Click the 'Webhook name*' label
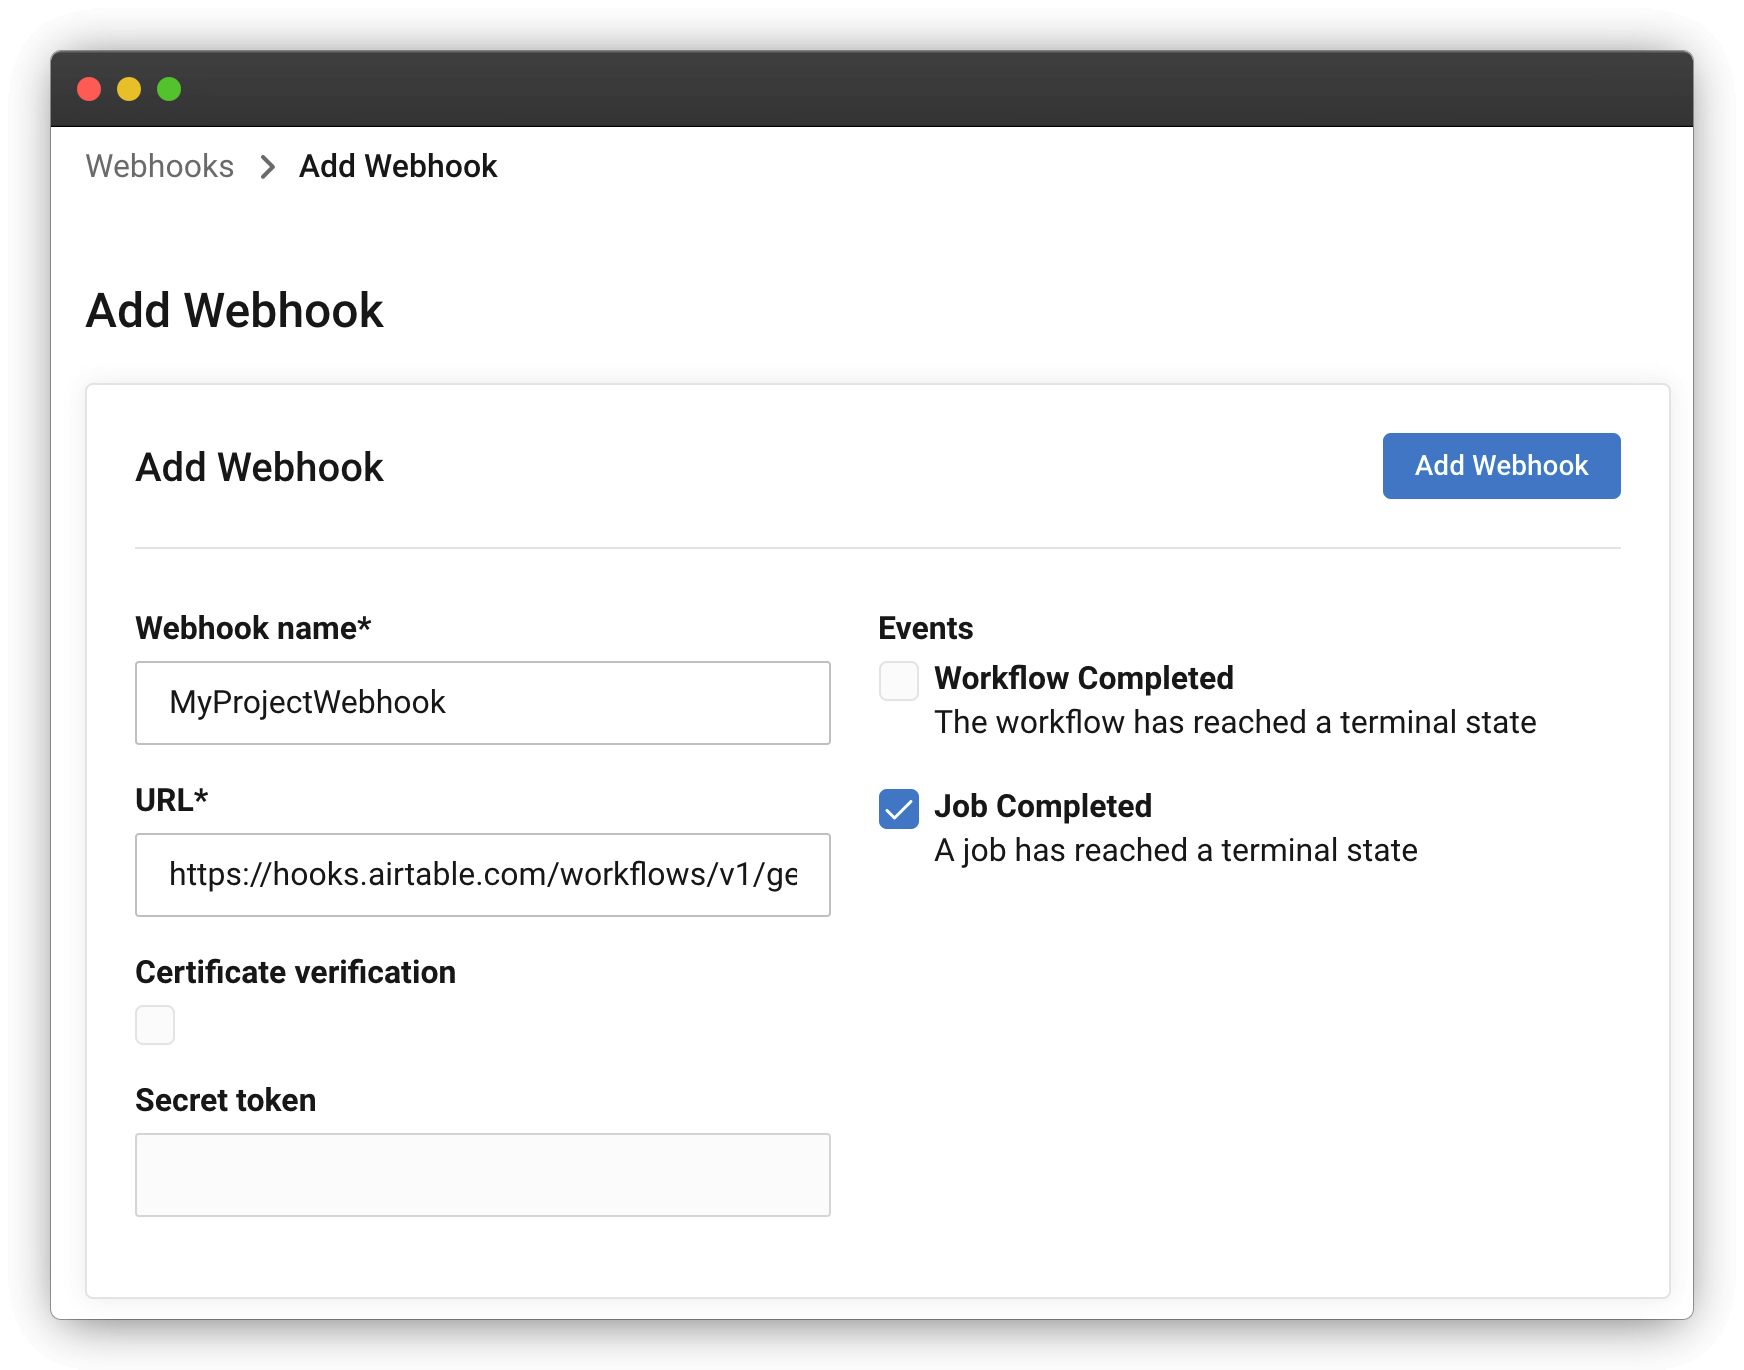Screen dimensions: 1744x1370 click(254, 628)
